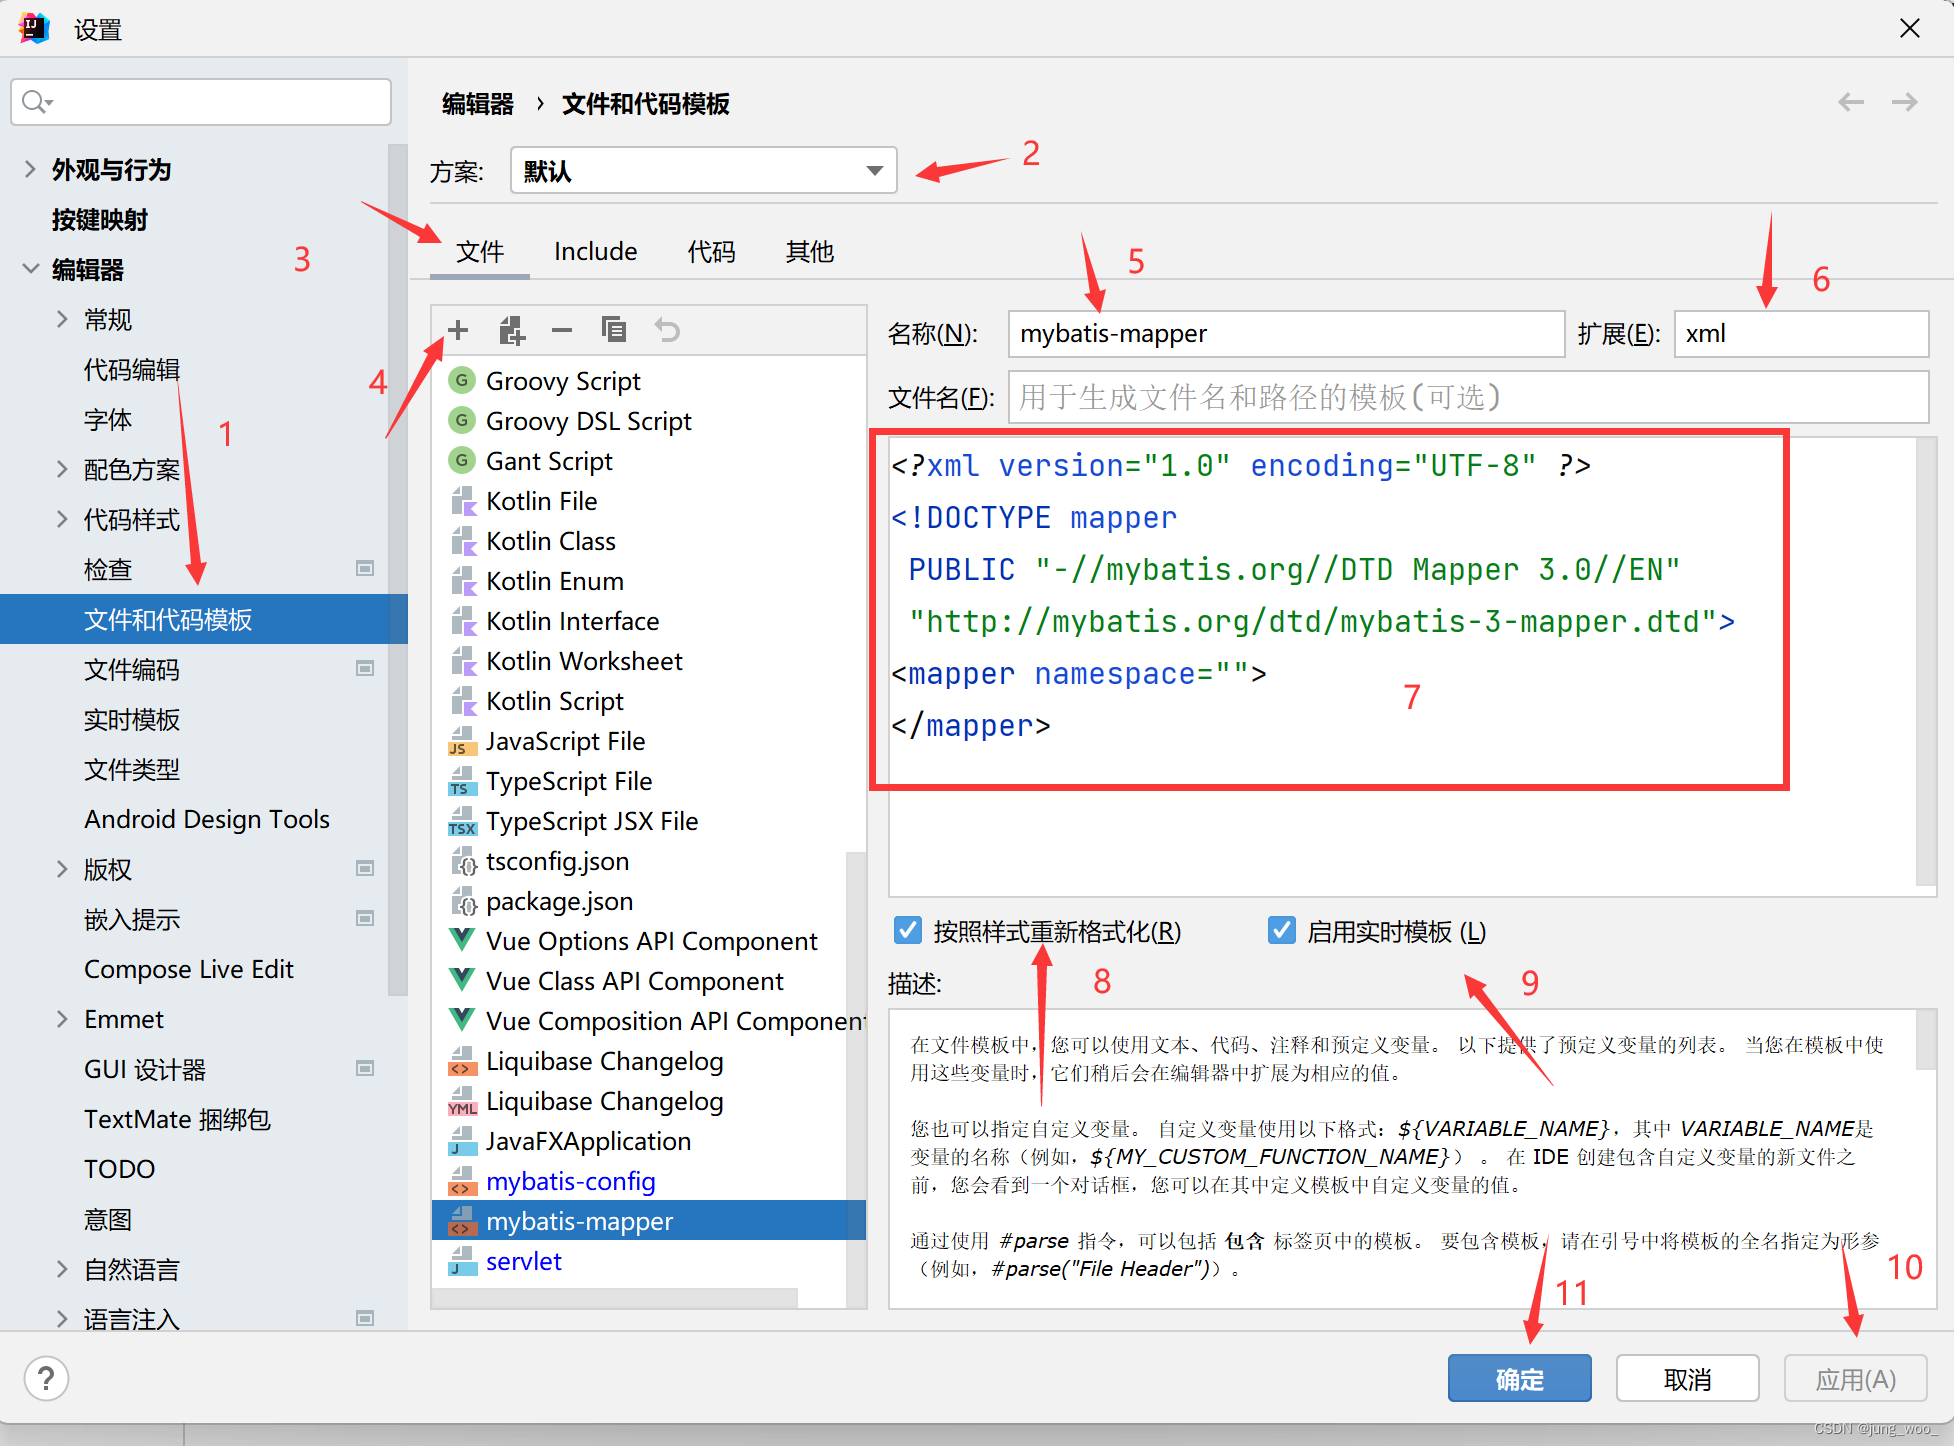The height and width of the screenshot is (1446, 1954).
Task: Click the 确定 button
Action: pos(1519,1378)
